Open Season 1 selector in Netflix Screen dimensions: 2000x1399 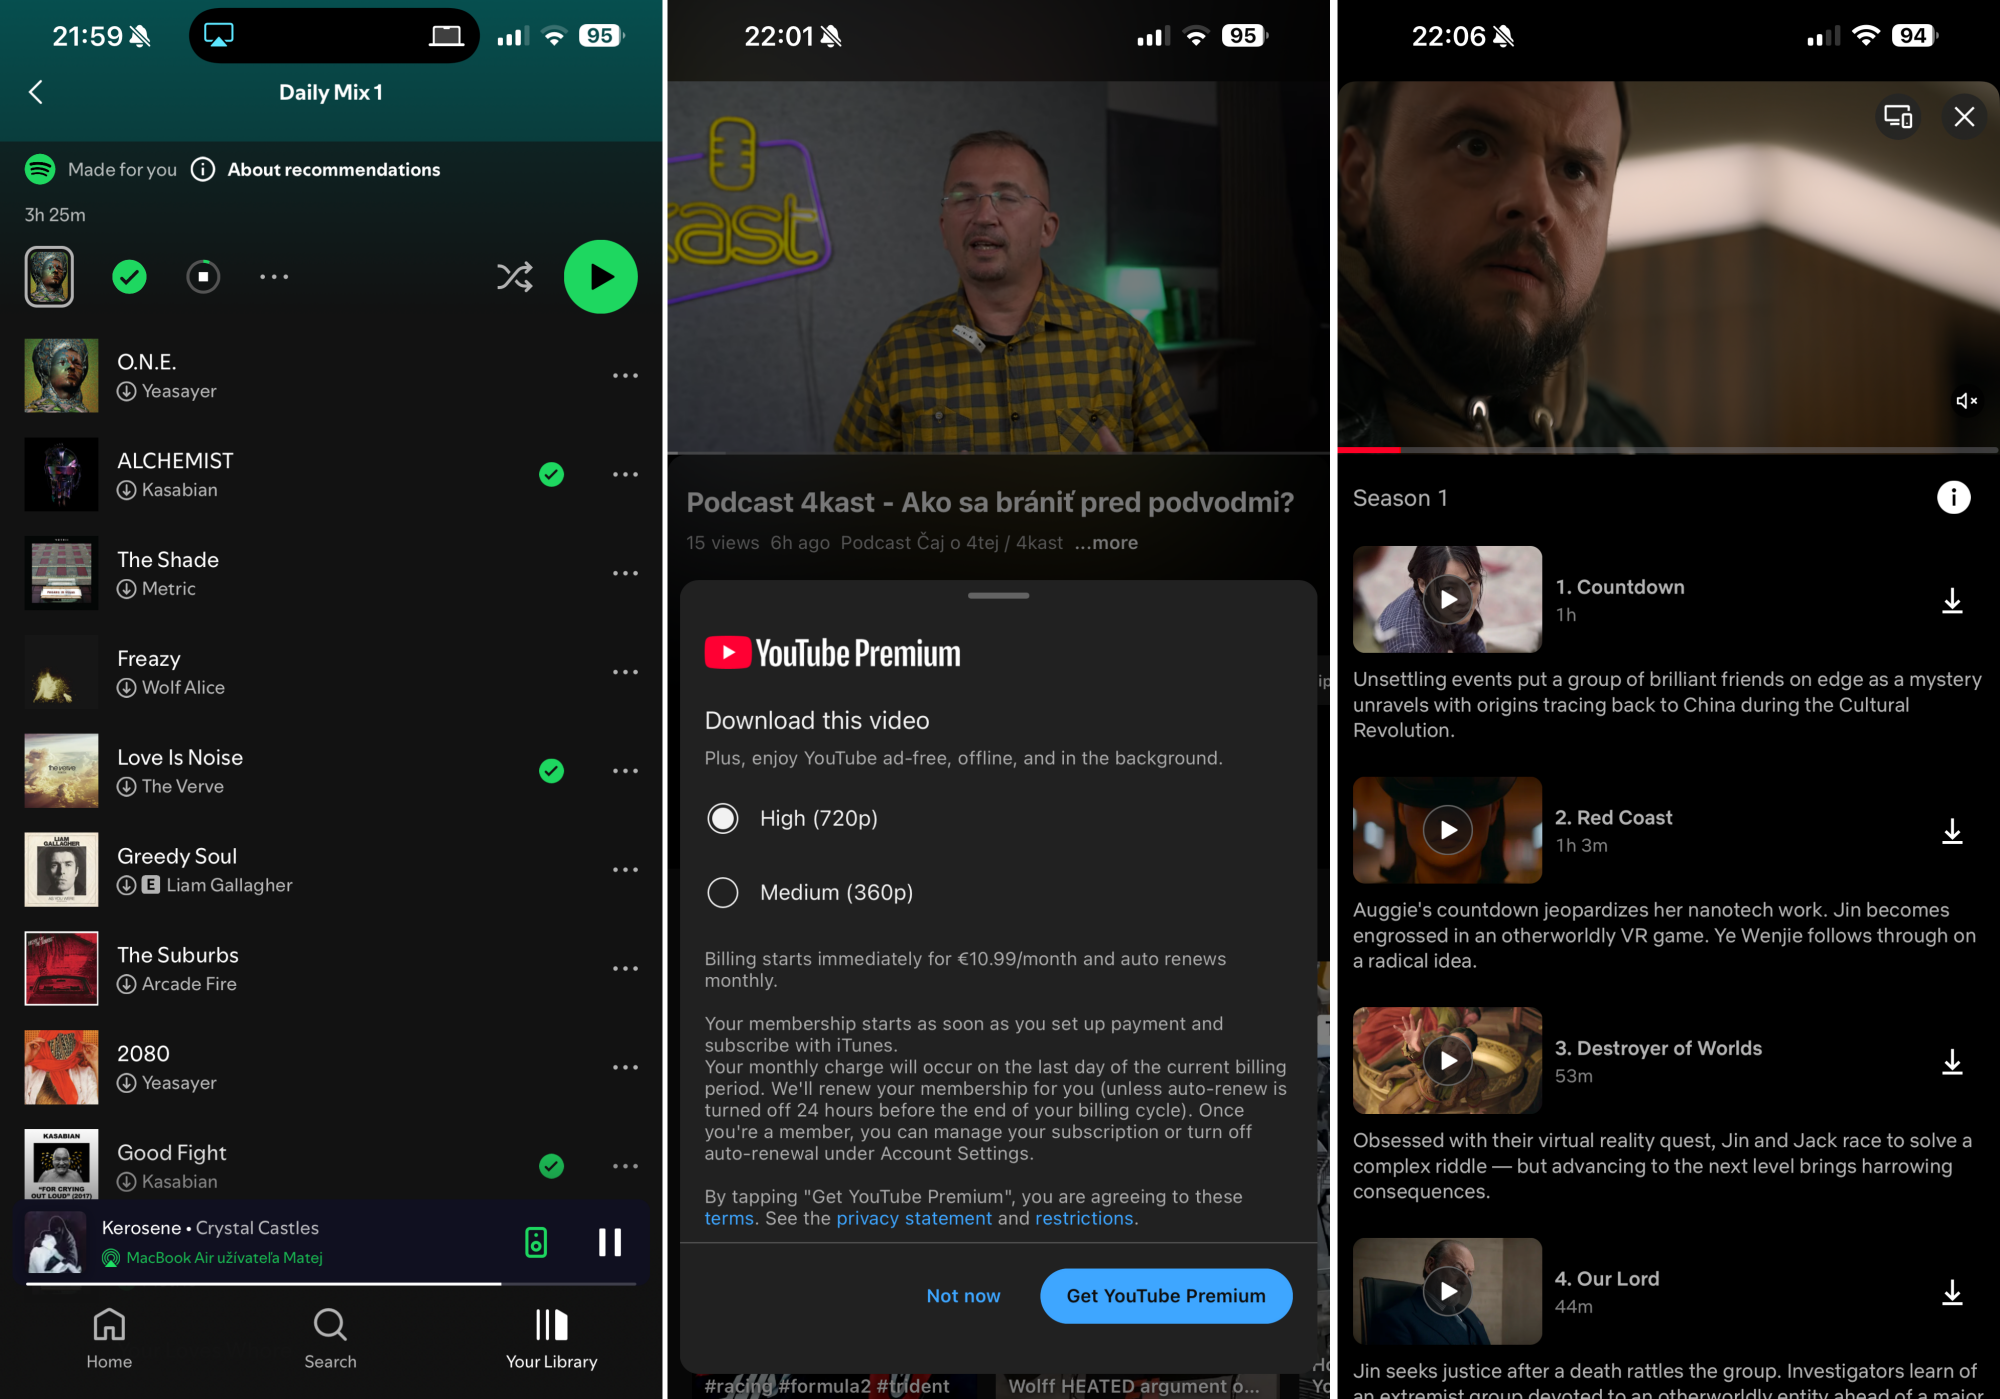[1400, 498]
